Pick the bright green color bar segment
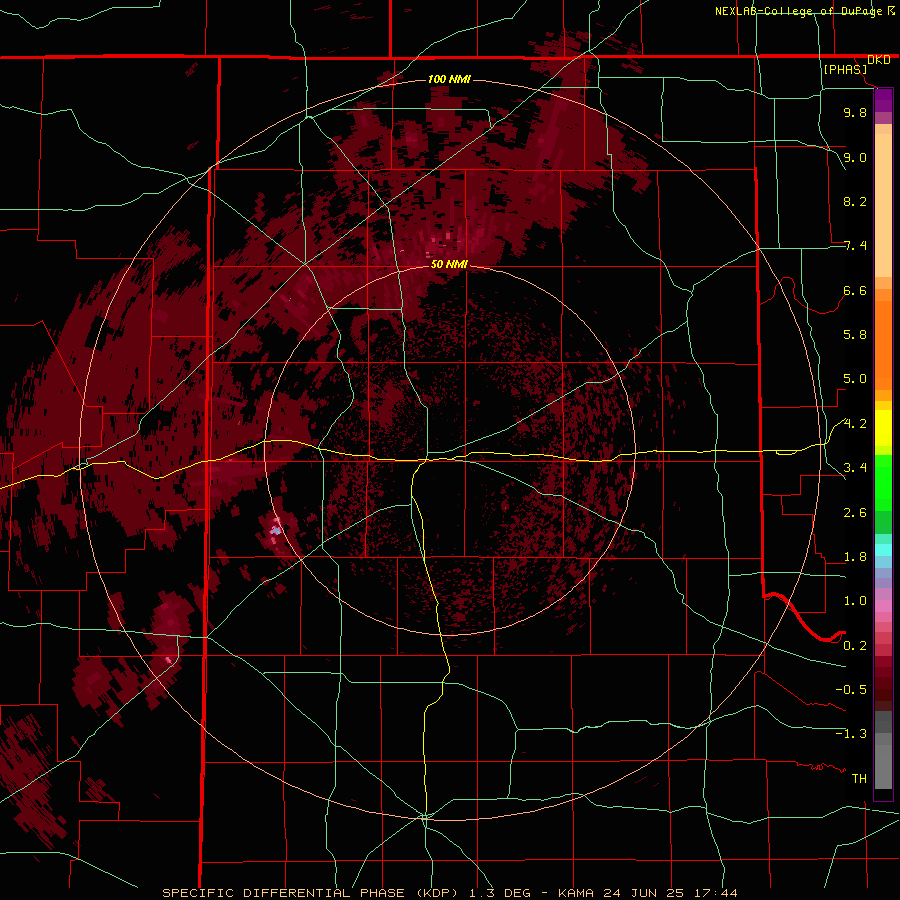Viewport: 900px width, 900px height. coord(883,483)
